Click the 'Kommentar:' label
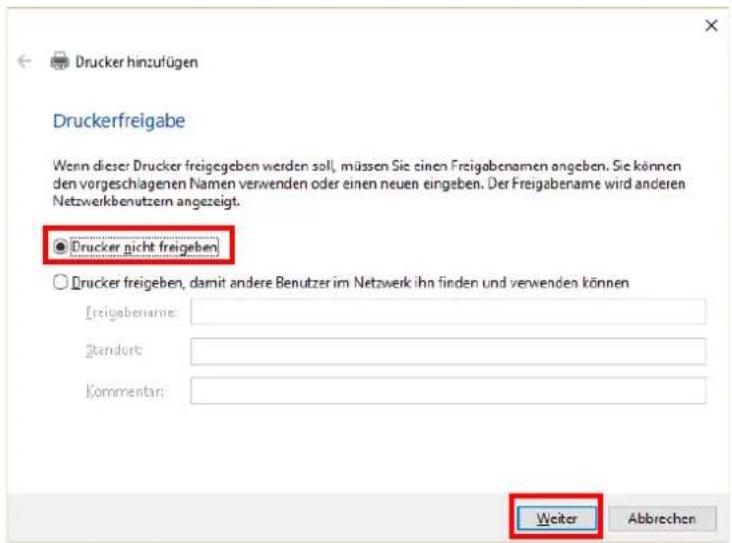Screen dimensions: 732x543 [x=125, y=391]
